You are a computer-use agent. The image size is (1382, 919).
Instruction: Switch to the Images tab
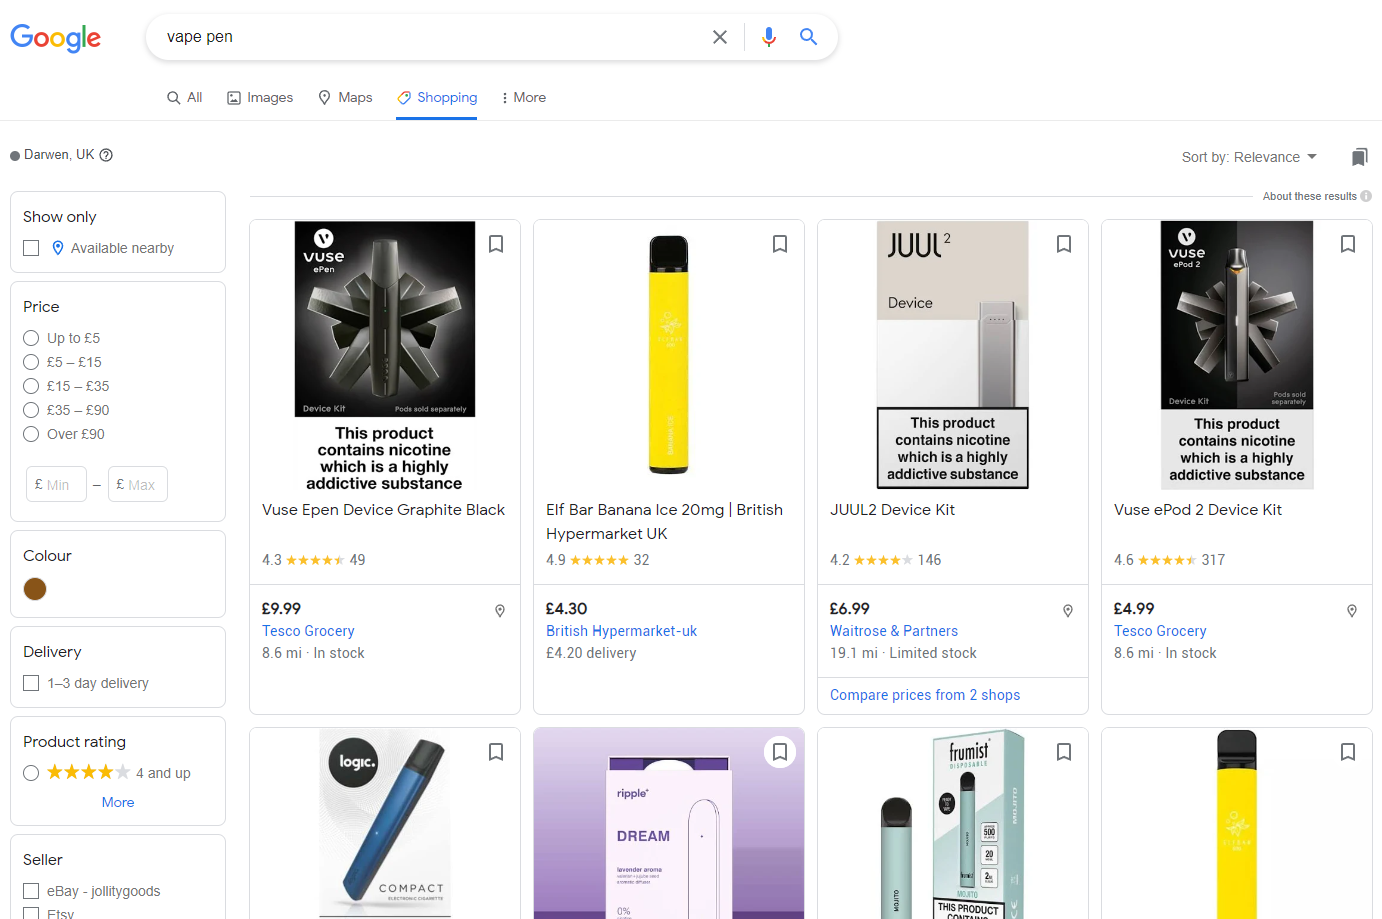[x=260, y=97]
